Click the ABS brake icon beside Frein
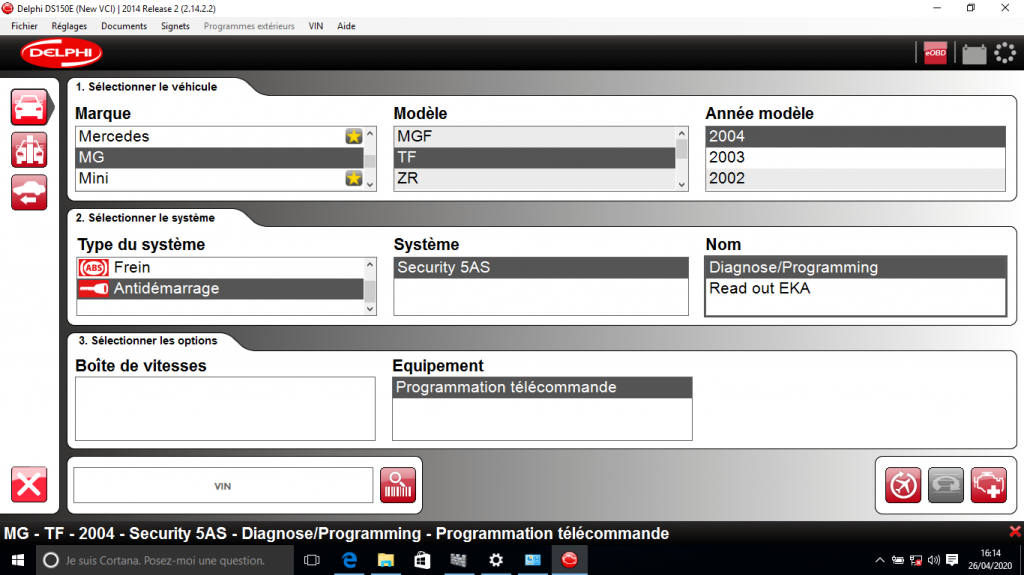 [93, 267]
